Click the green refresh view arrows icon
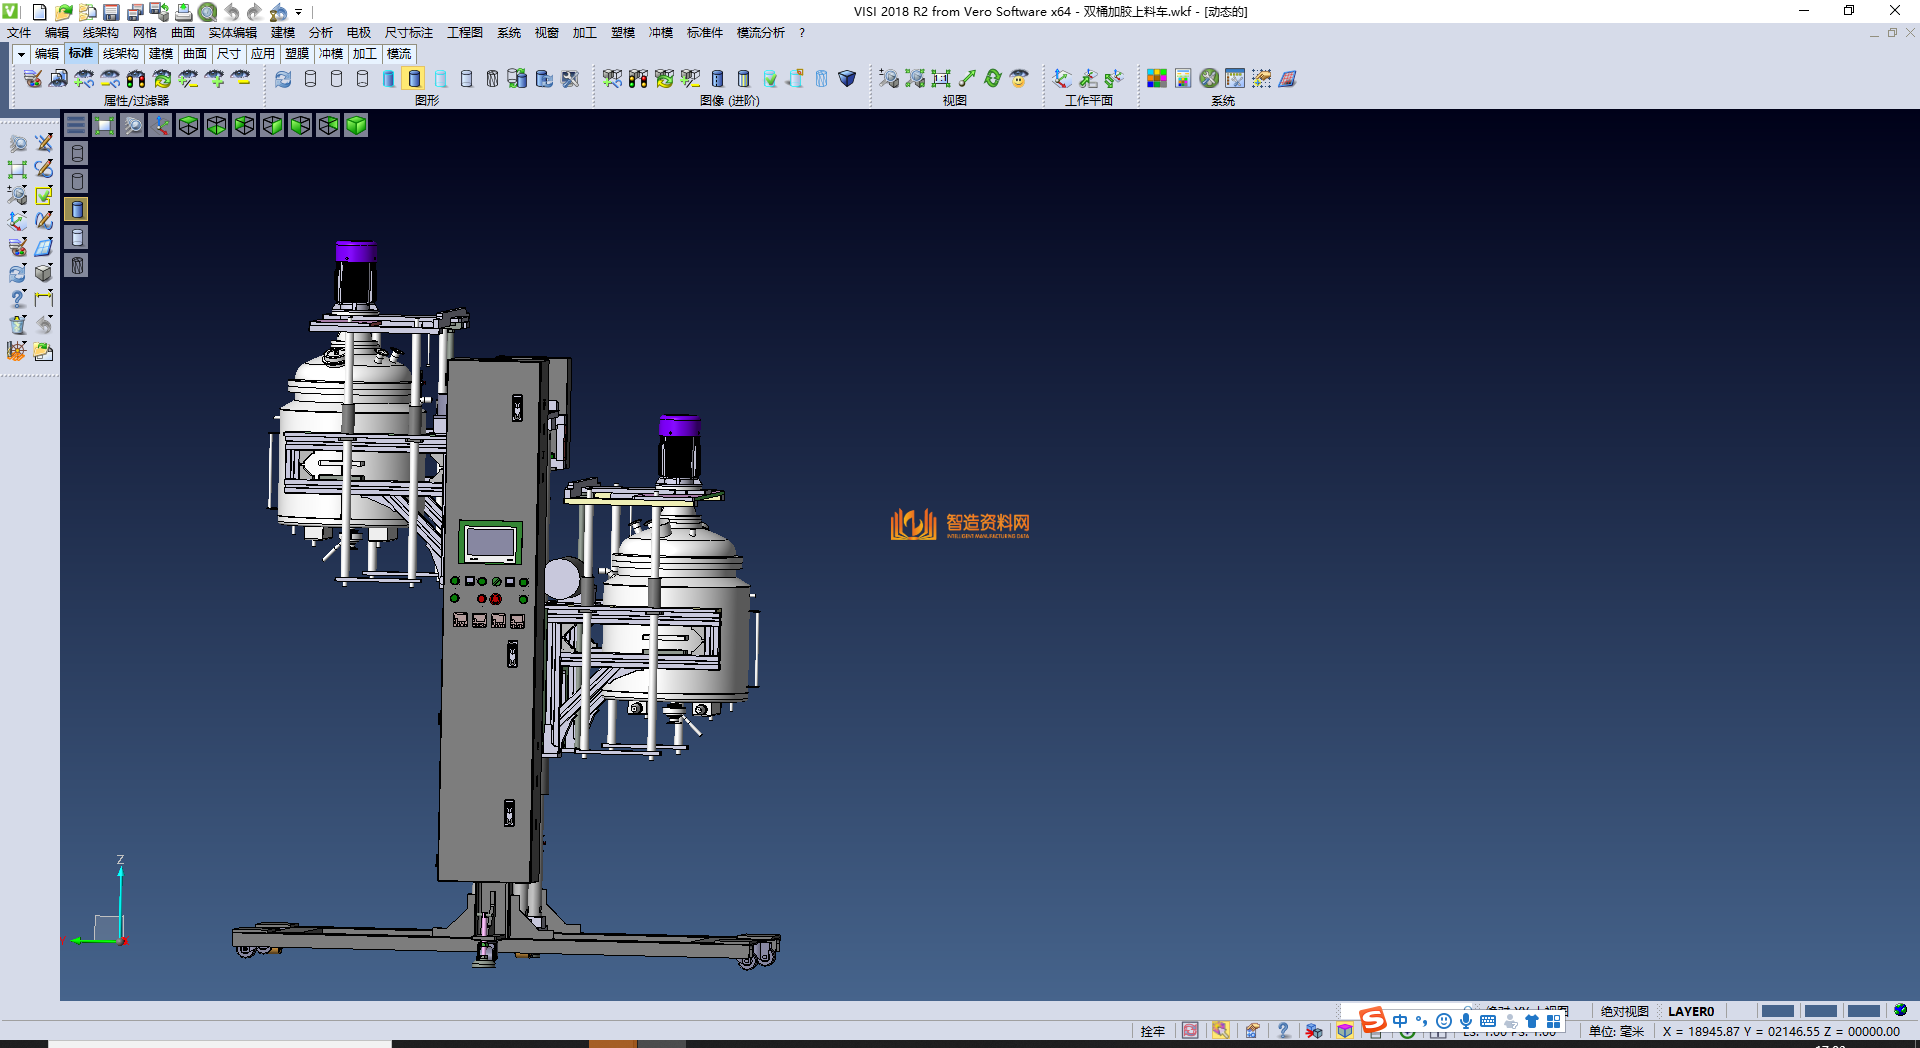The width and height of the screenshot is (1920, 1048). tap(993, 79)
